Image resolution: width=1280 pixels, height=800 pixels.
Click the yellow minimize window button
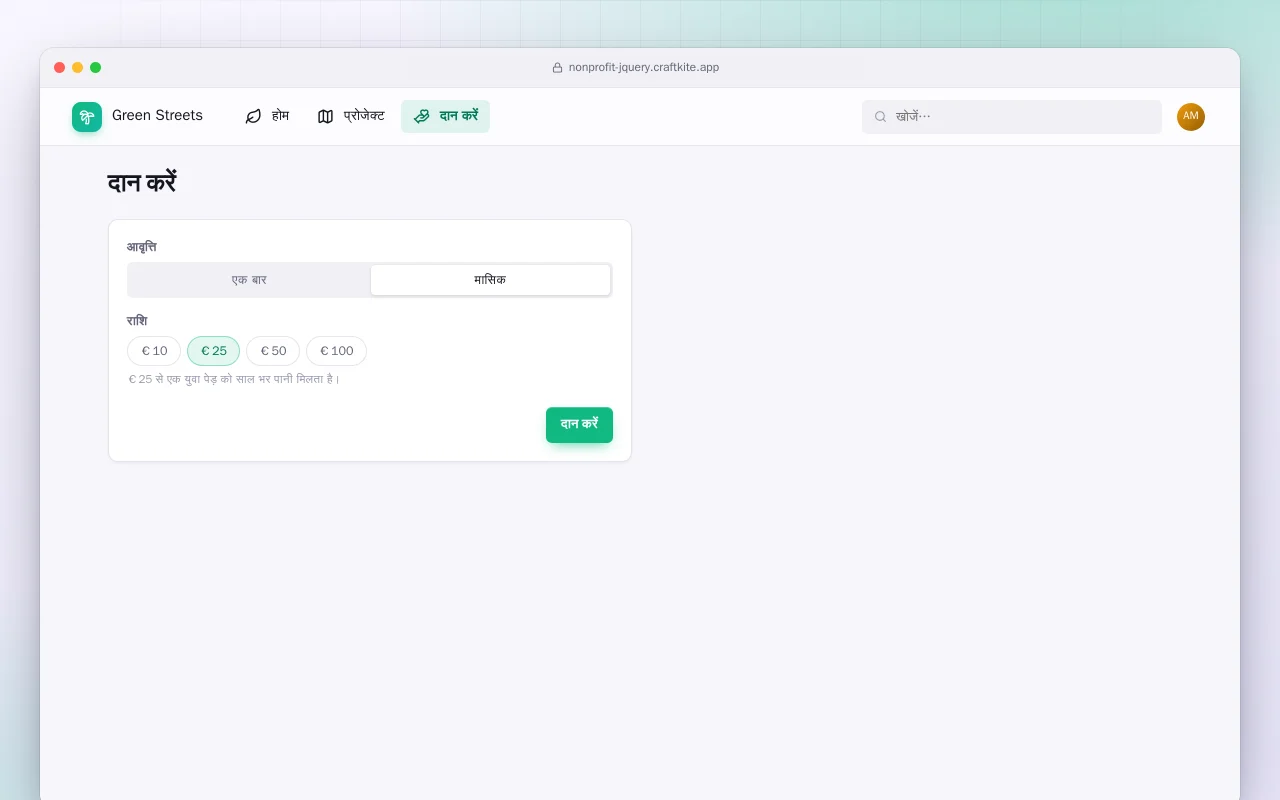point(78,68)
